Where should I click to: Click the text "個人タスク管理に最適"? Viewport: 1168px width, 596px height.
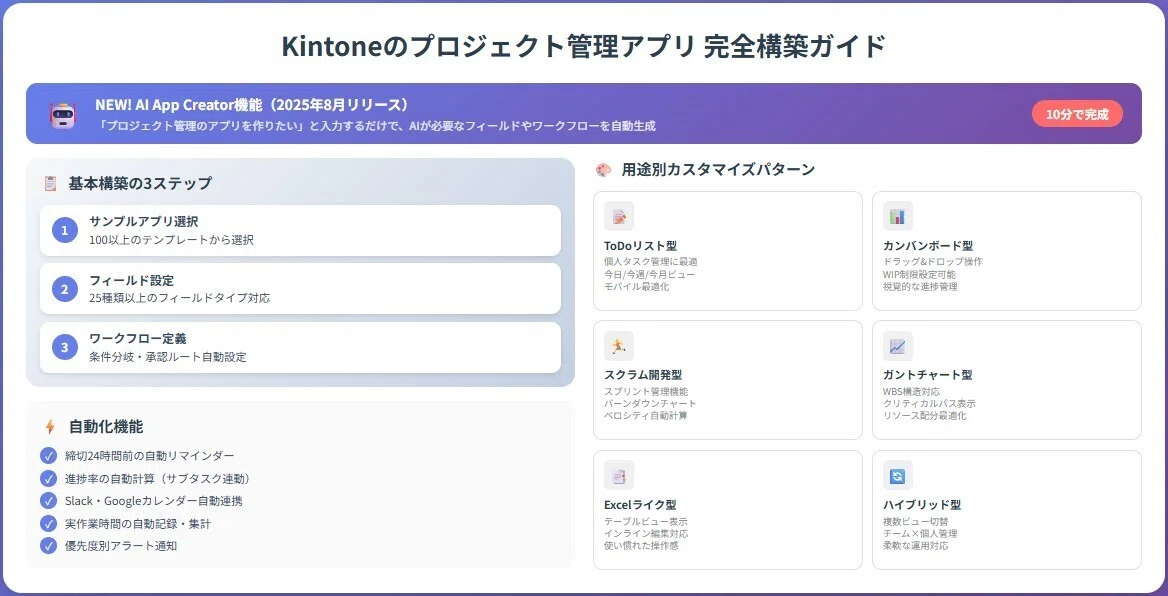(651, 261)
